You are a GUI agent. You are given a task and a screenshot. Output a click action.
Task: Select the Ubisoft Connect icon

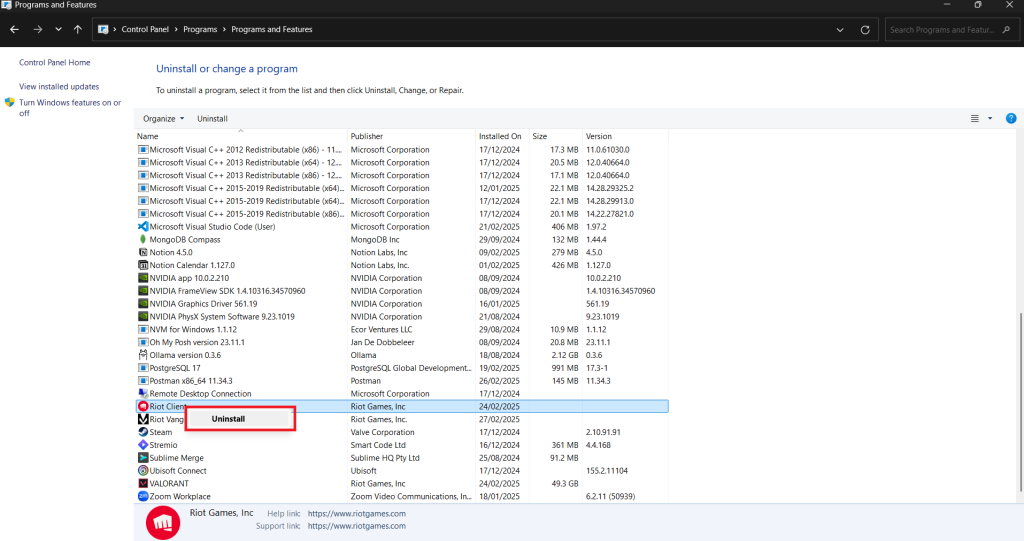pyautogui.click(x=143, y=470)
